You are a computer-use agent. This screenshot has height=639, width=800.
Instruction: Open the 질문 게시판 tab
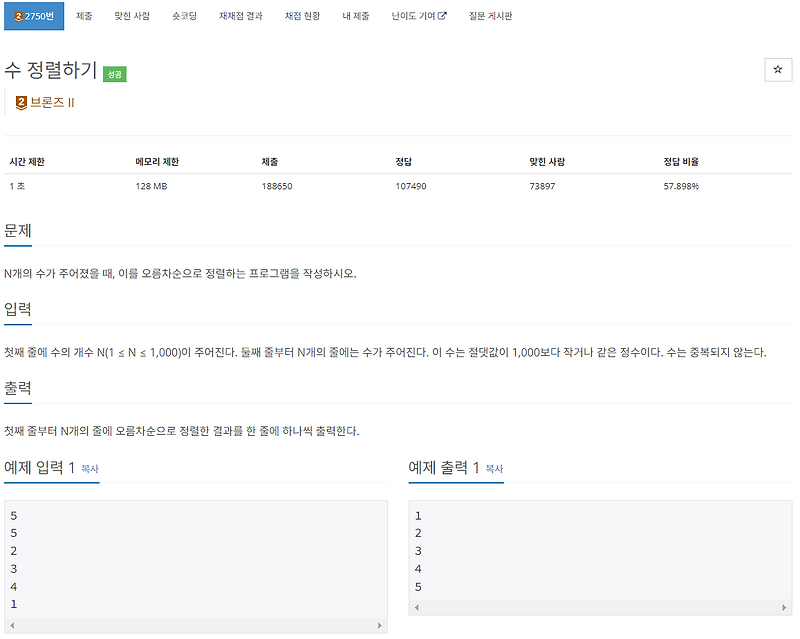(490, 16)
